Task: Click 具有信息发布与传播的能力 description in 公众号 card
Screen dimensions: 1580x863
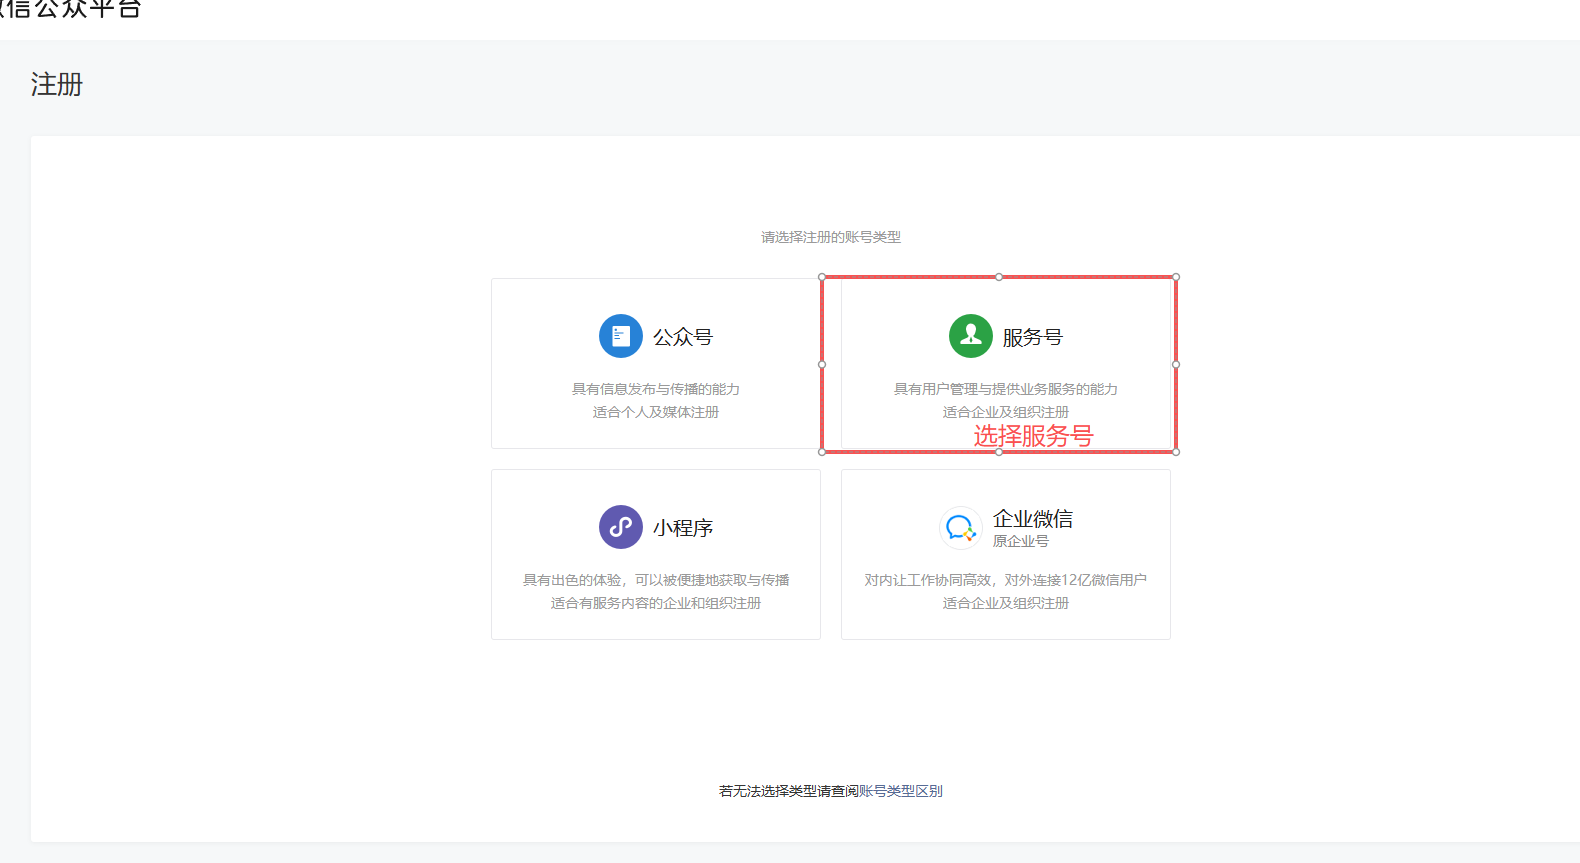Action: [656, 389]
